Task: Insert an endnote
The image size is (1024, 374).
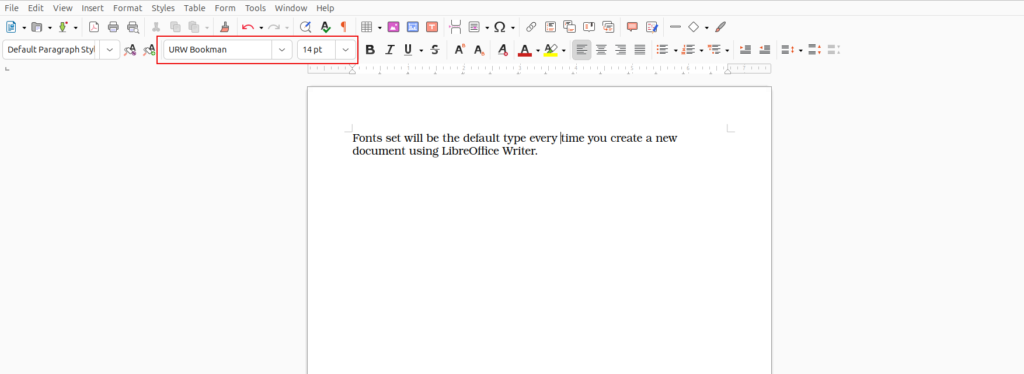Action: pyautogui.click(x=569, y=27)
